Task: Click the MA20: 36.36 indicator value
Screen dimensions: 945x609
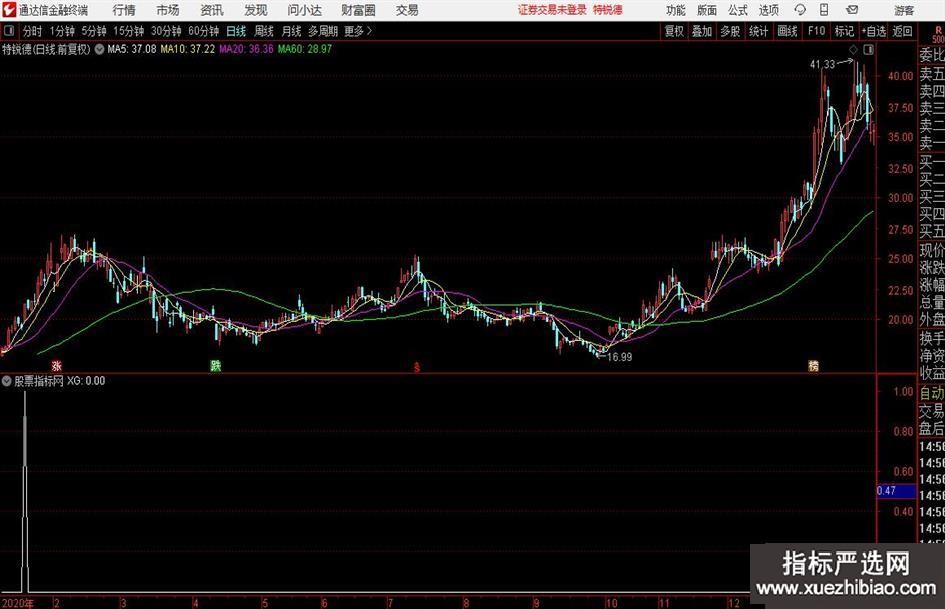Action: 246,49
